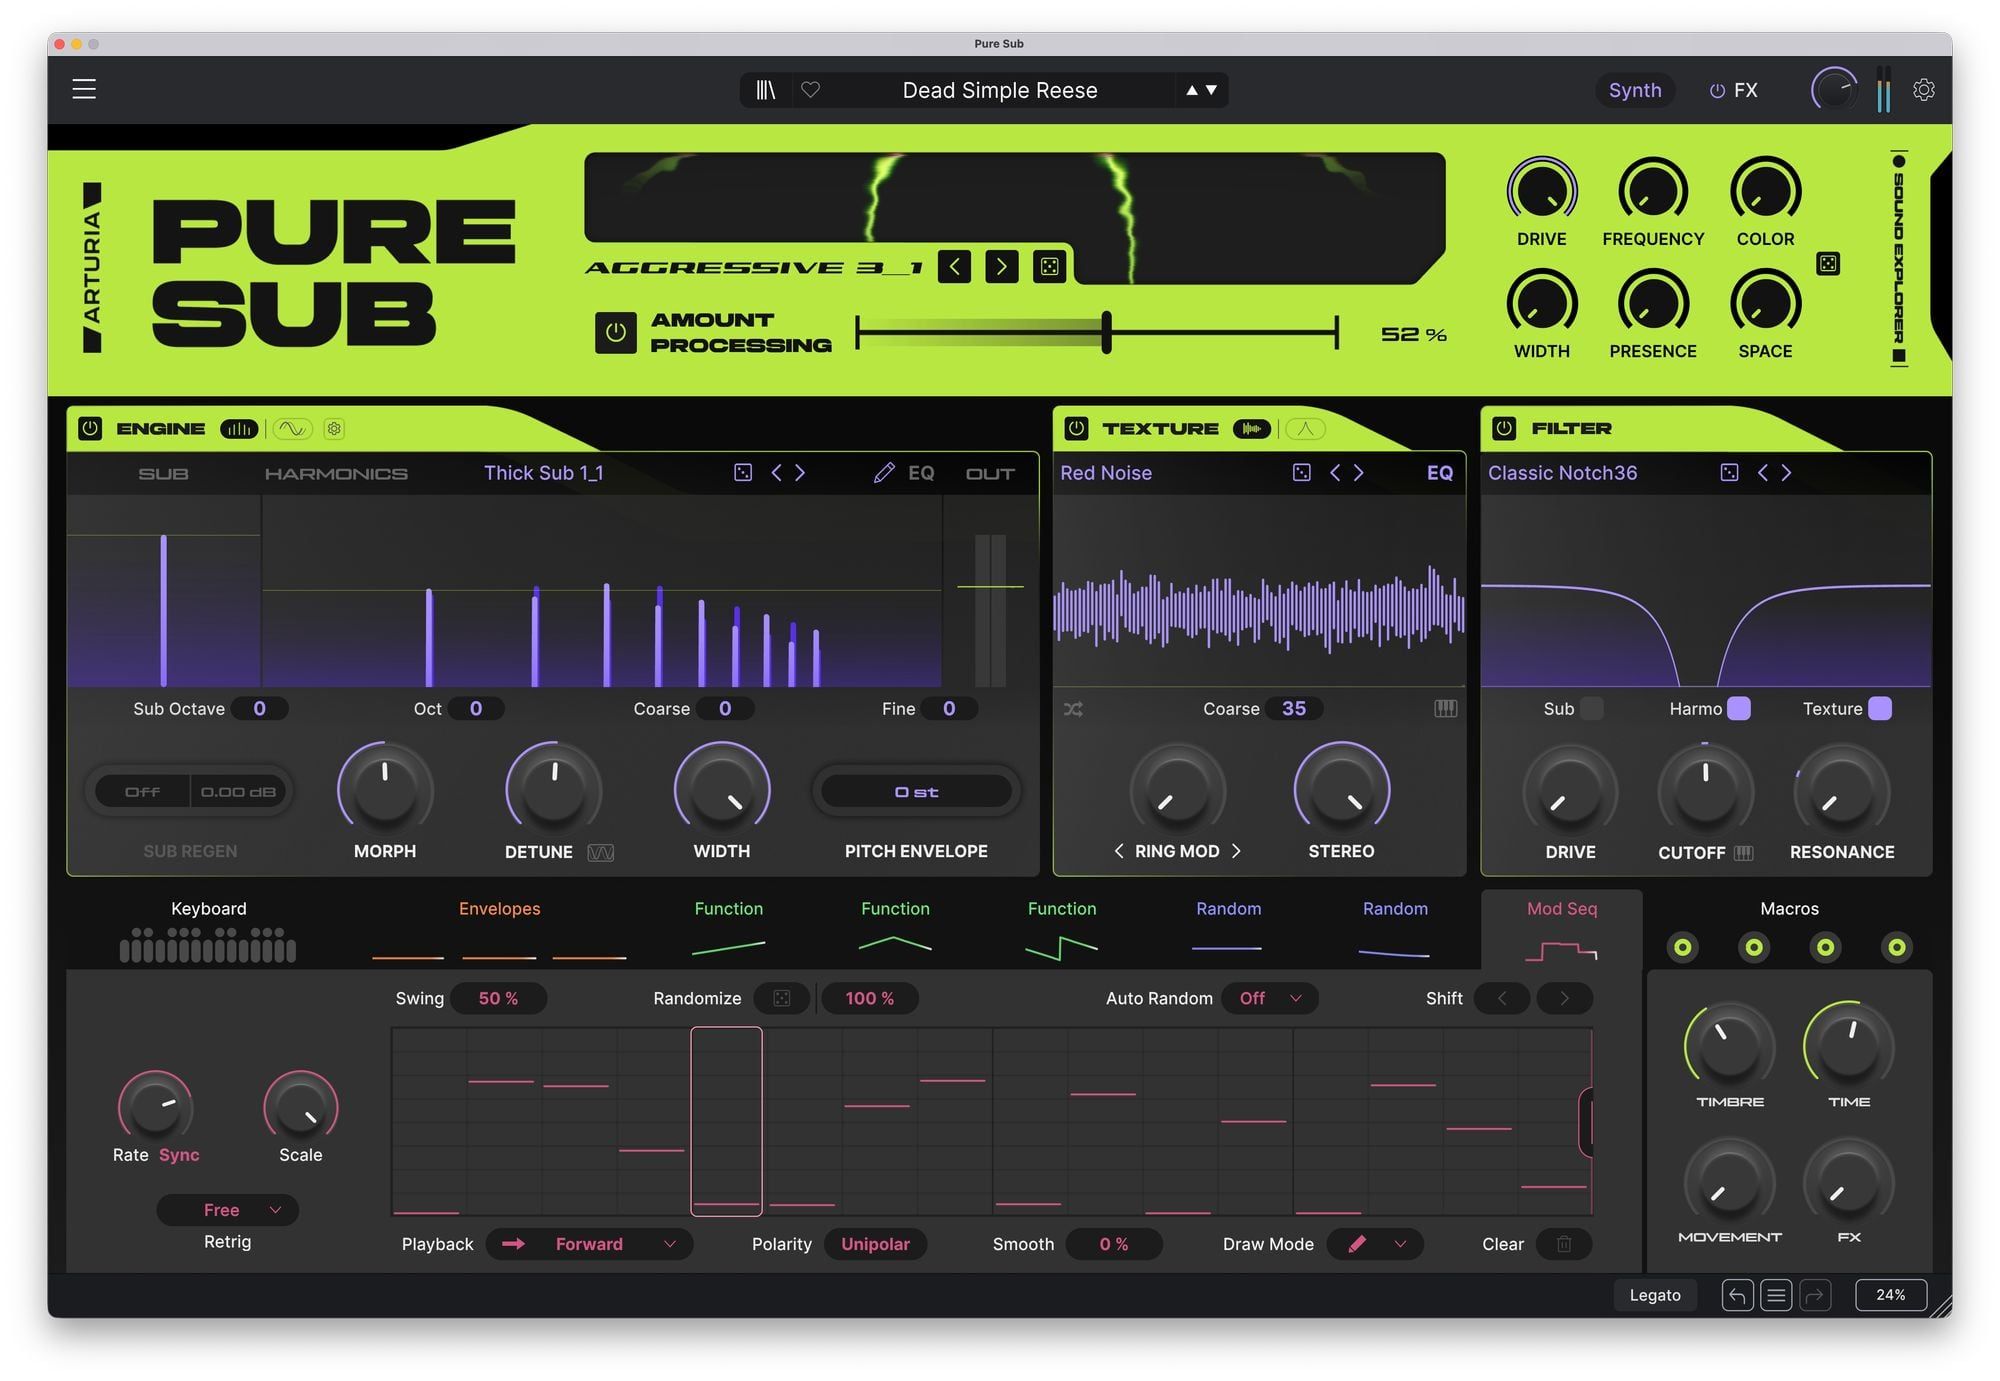Randomize the Red Noise texture preset
Screen dimensions: 2000x1381
1301,473
